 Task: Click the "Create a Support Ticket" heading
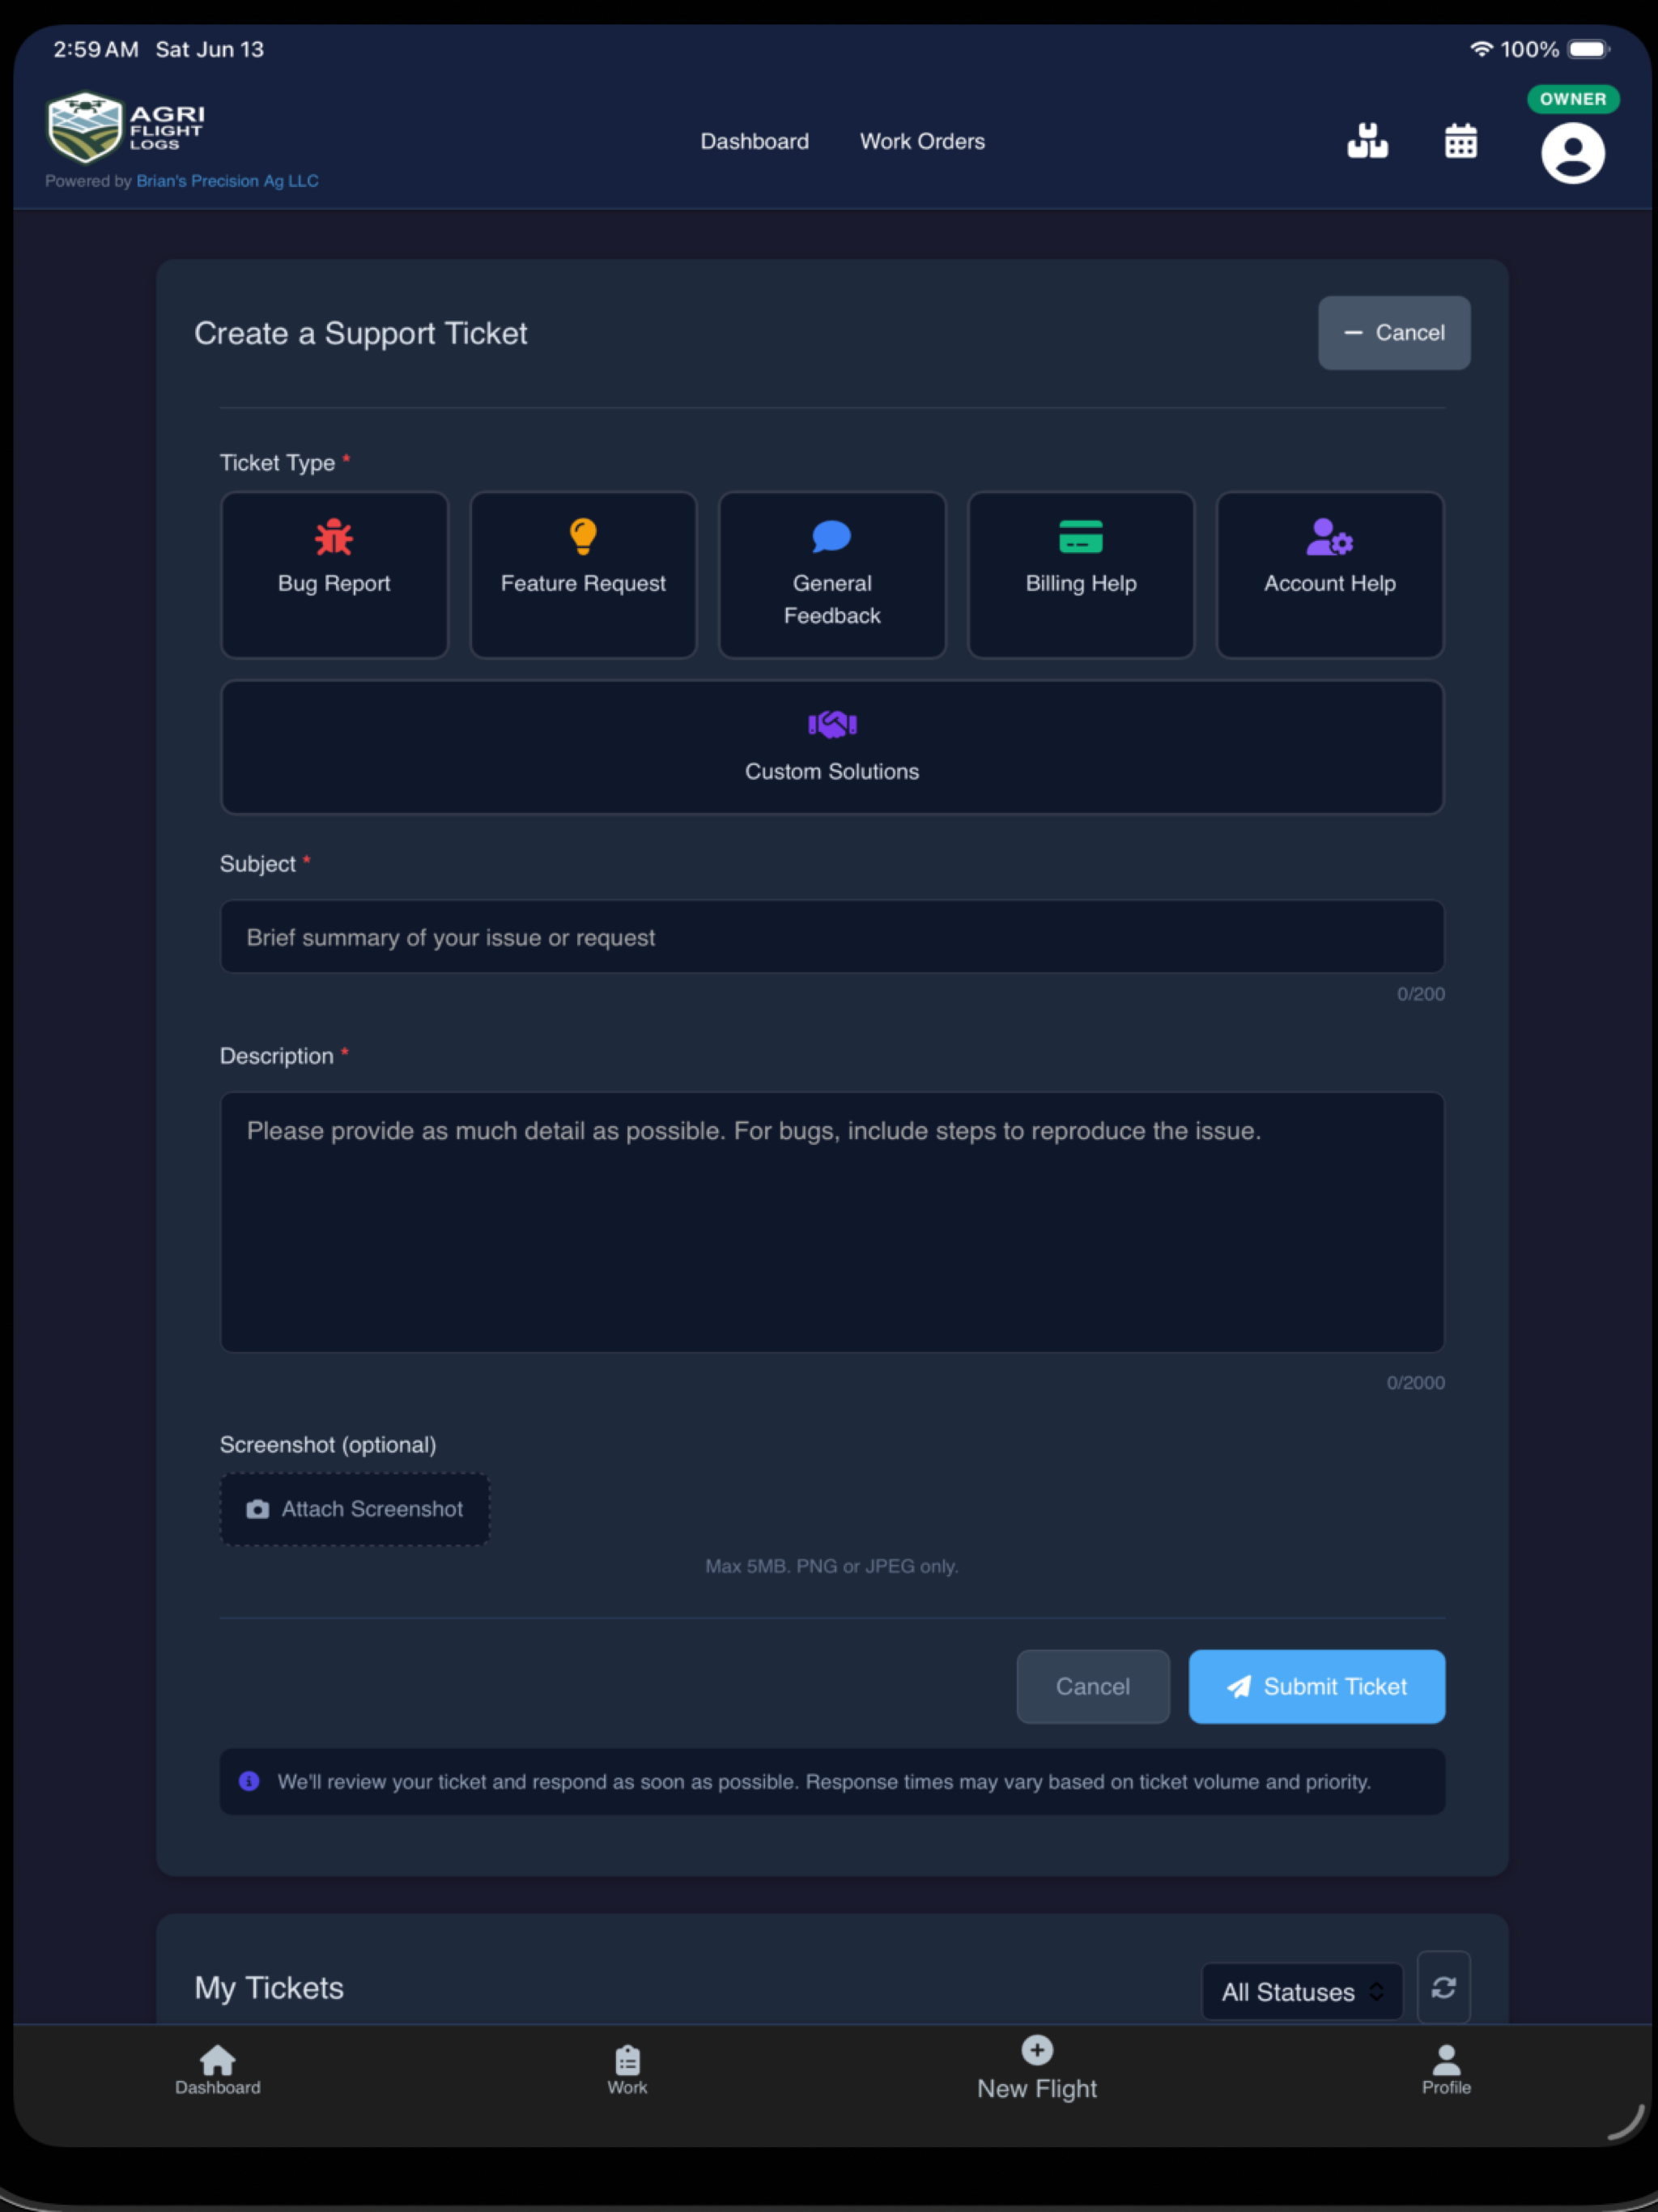(361, 333)
